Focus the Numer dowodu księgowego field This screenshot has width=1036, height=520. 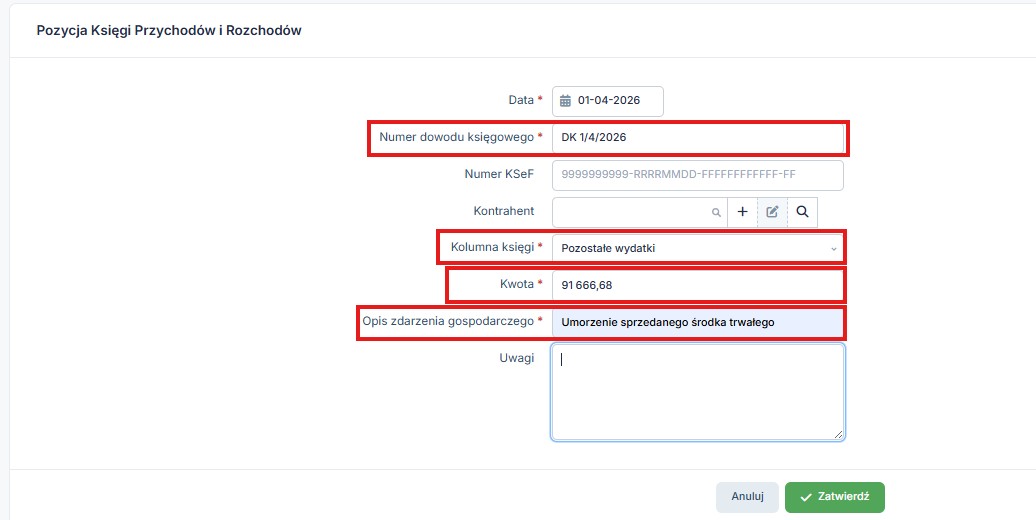coord(696,137)
